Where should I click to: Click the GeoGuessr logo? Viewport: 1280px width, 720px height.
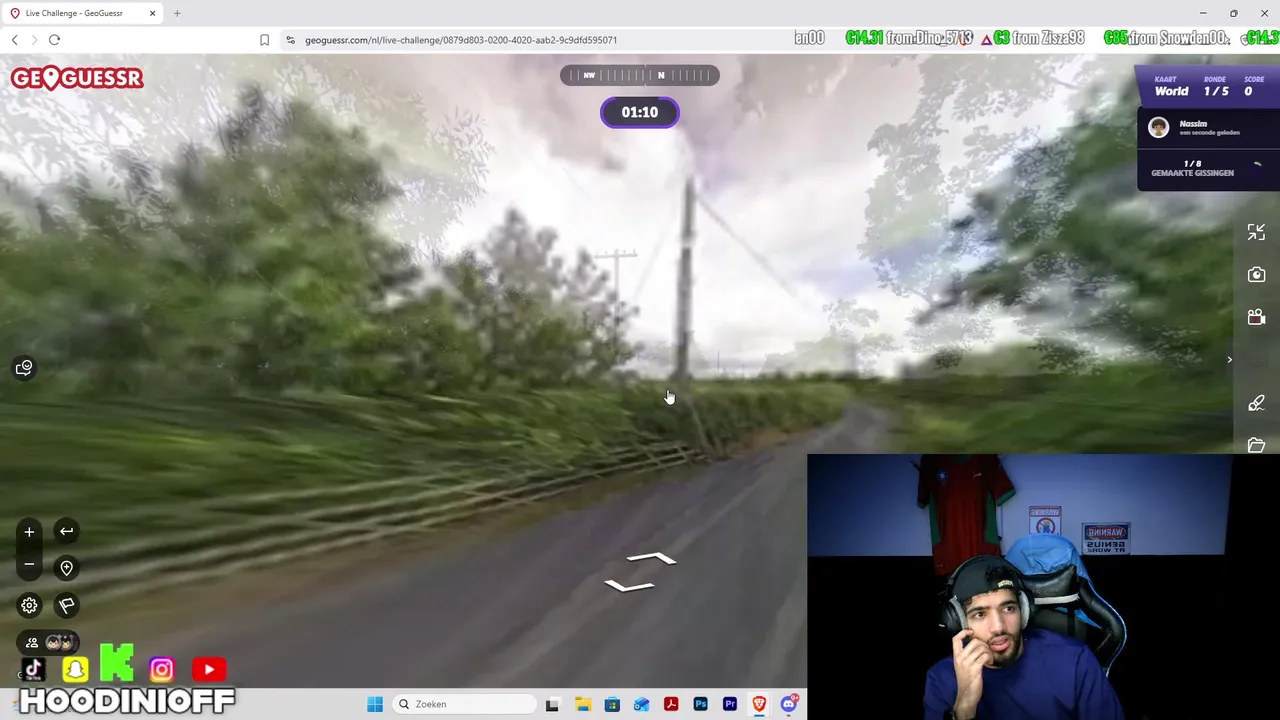coord(77,78)
